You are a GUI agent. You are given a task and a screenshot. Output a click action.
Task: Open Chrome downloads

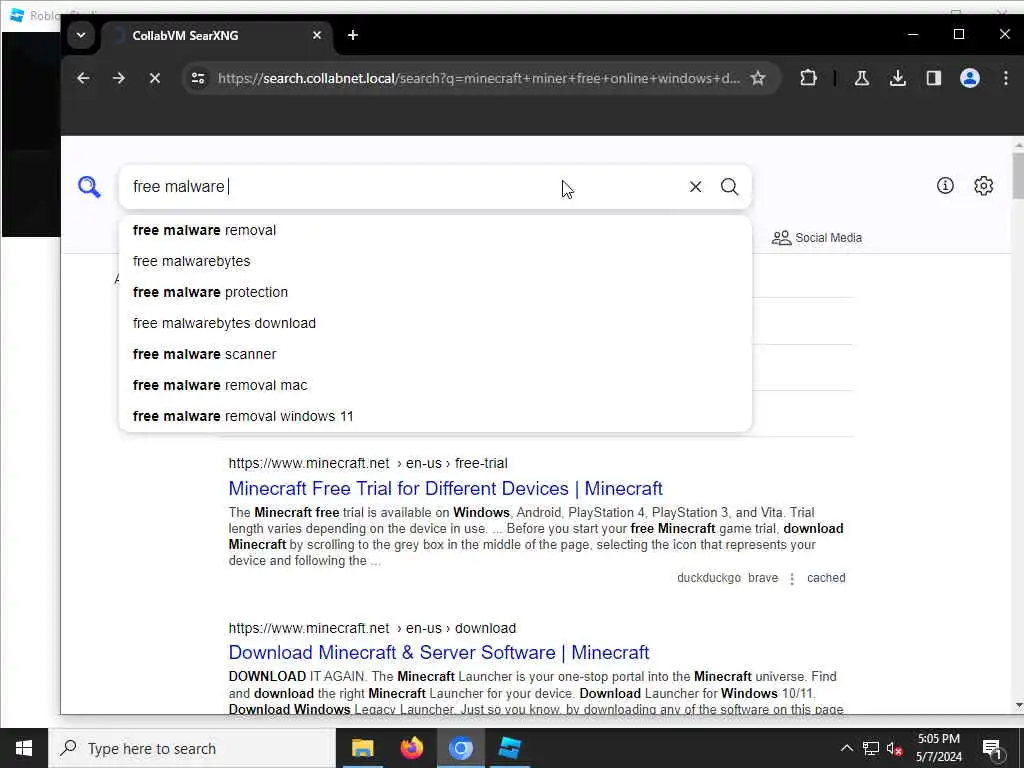coord(898,78)
